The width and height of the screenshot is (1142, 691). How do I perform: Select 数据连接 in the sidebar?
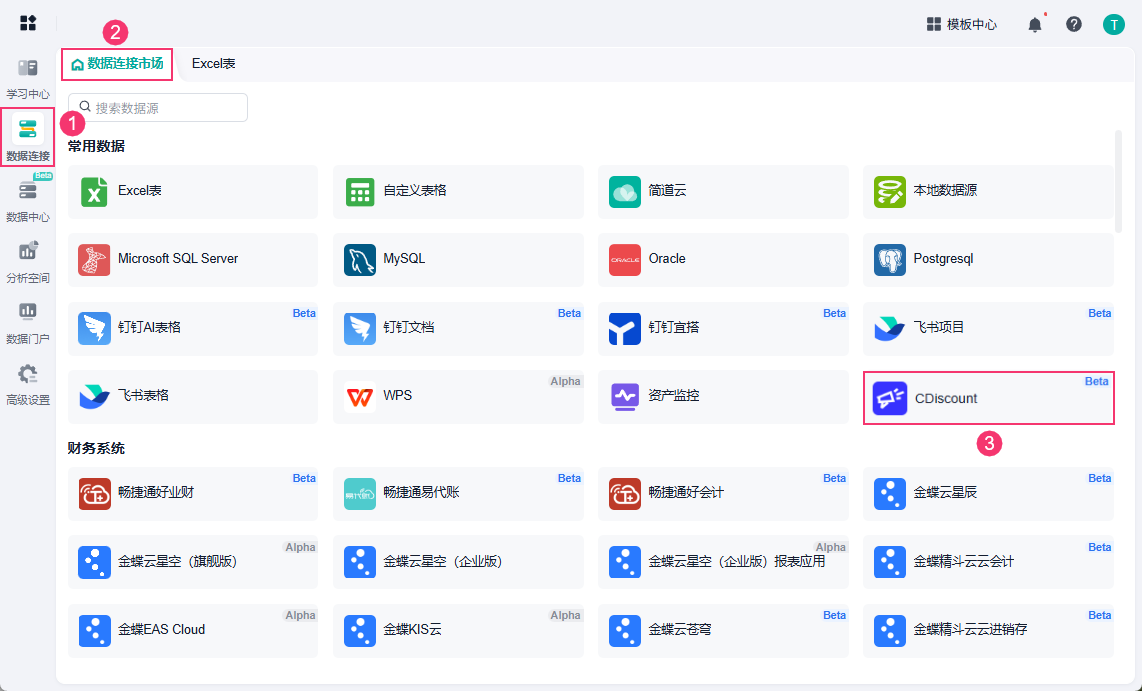click(28, 138)
